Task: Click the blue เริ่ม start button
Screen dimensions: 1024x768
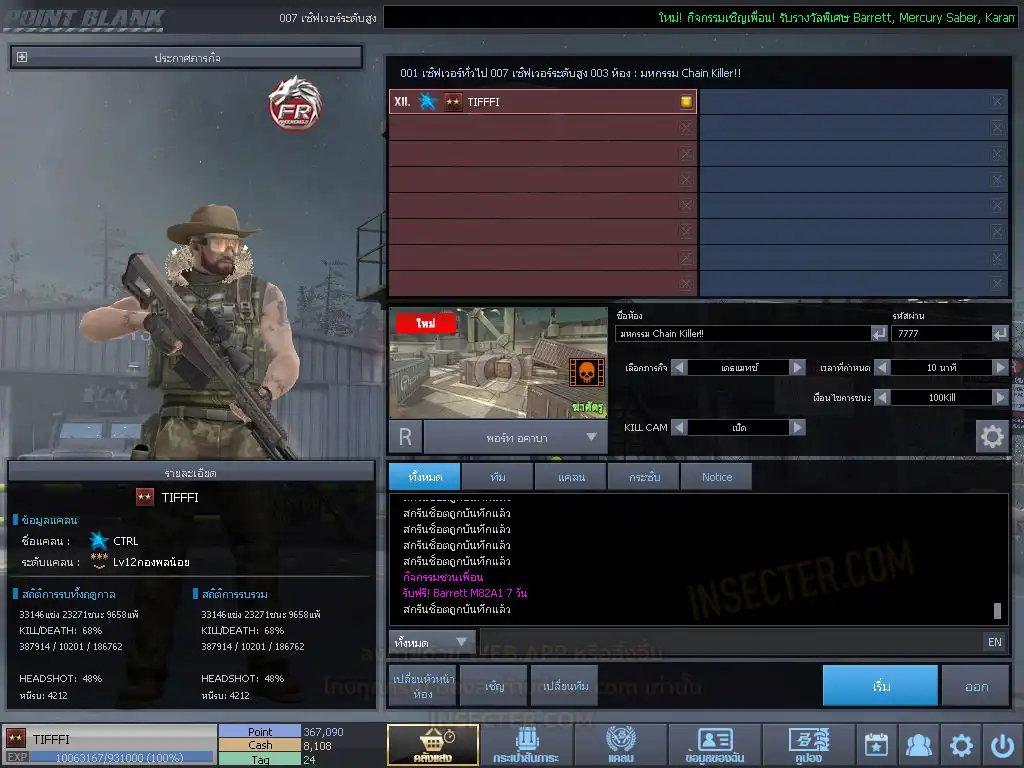Action: 880,686
